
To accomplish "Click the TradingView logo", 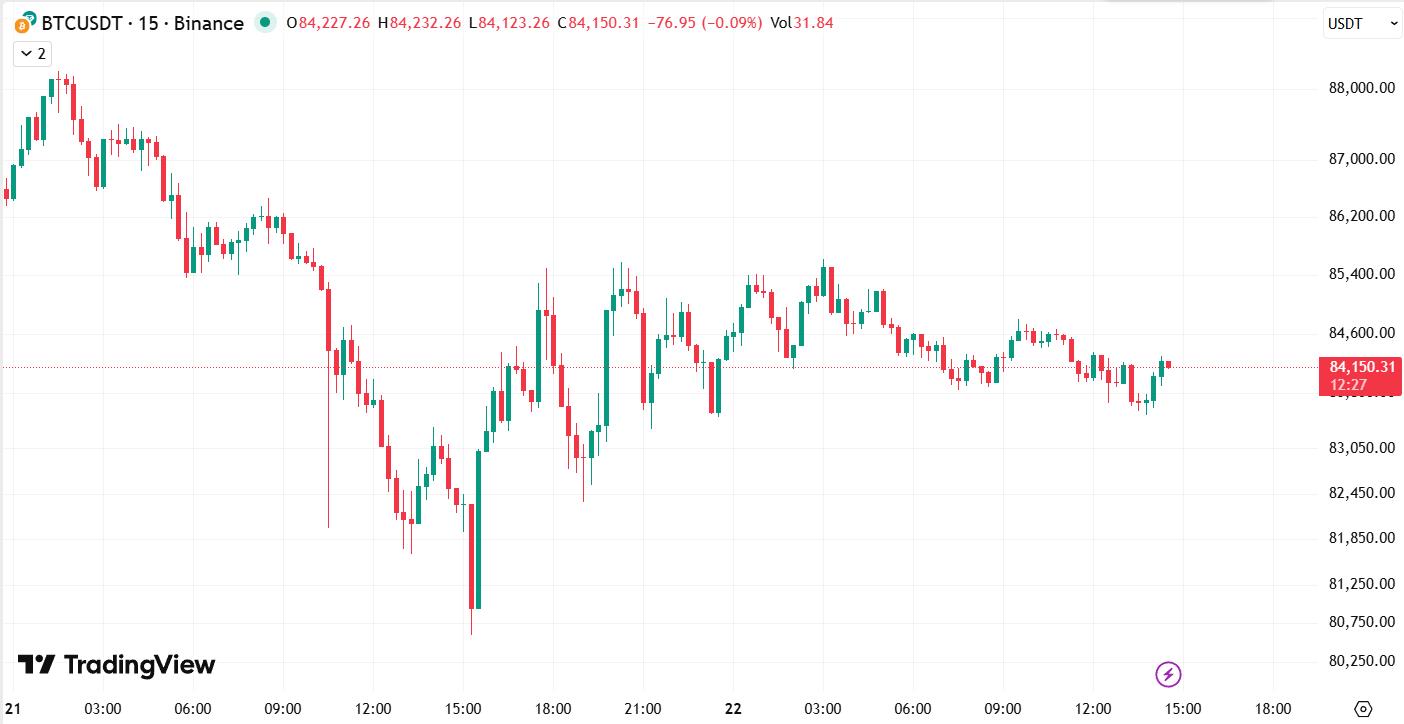I will point(117,664).
